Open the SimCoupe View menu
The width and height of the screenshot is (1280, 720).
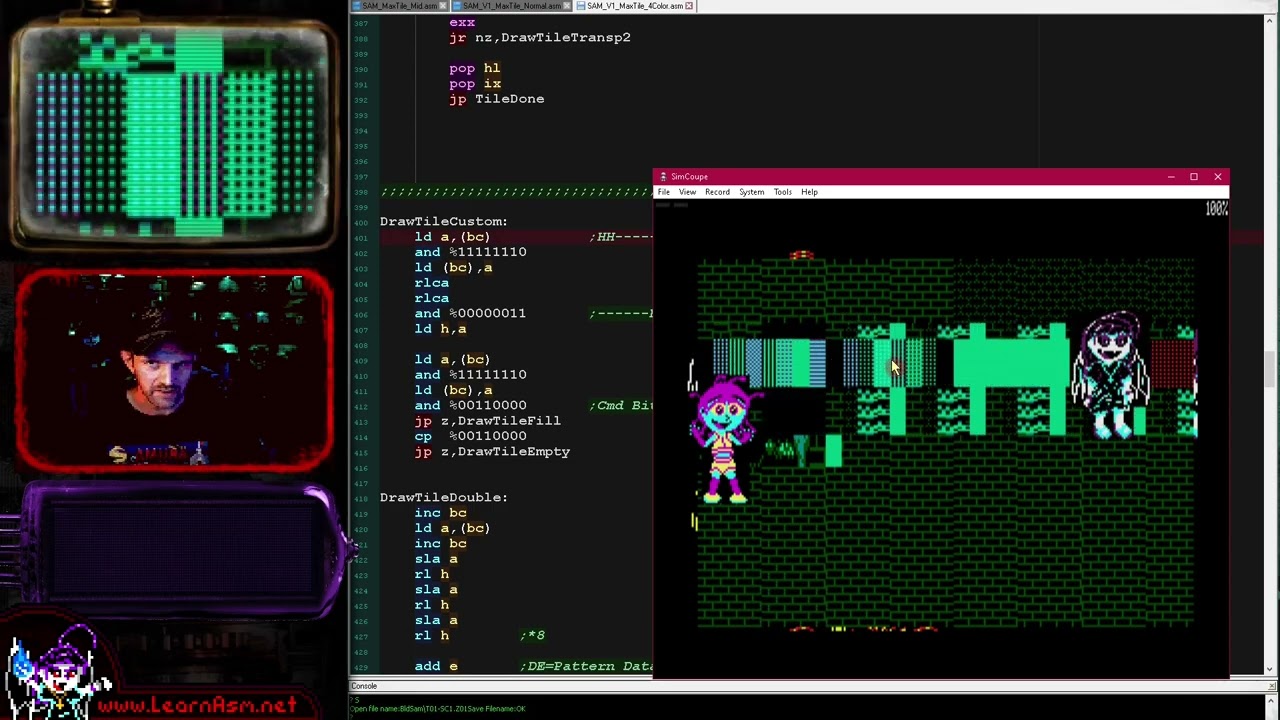[x=688, y=192]
